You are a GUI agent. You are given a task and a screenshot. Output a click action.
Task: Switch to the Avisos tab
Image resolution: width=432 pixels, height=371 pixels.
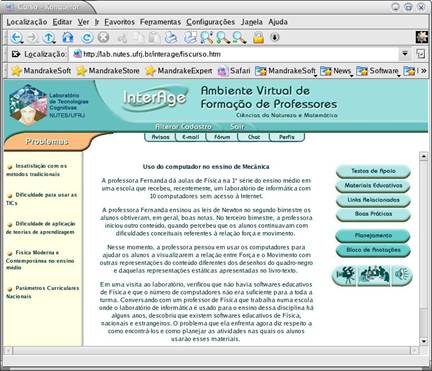click(160, 137)
